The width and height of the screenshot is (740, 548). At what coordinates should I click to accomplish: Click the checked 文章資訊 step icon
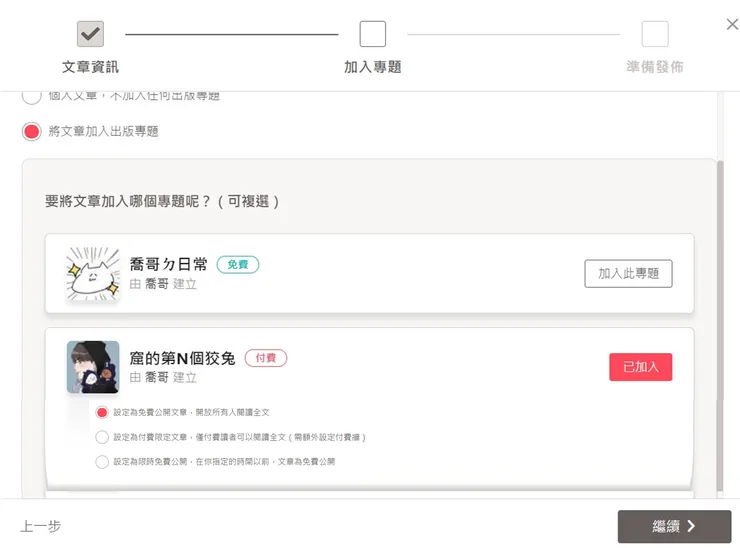(x=90, y=34)
